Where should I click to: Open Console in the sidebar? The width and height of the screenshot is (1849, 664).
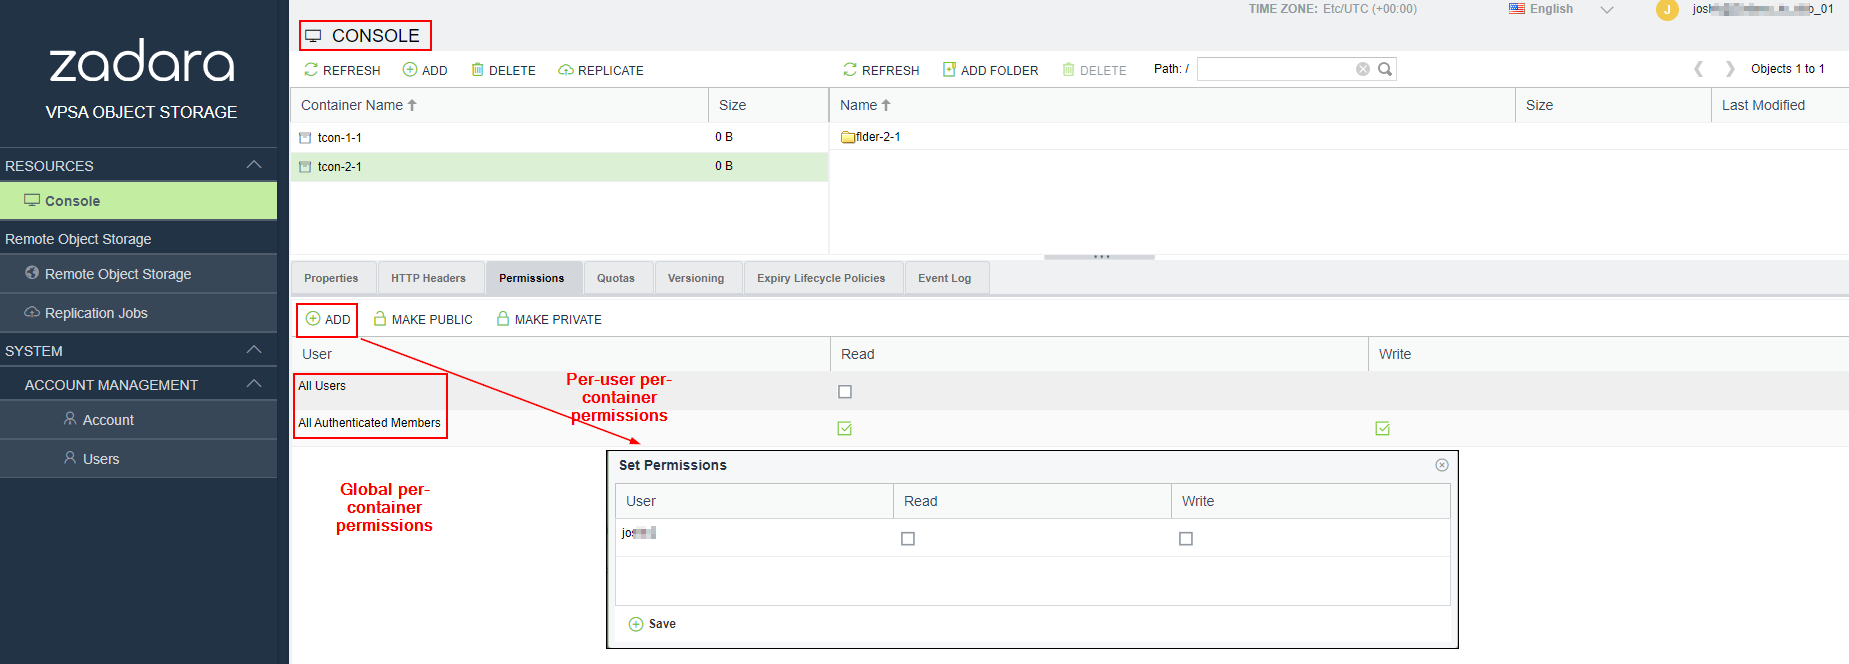[138, 201]
